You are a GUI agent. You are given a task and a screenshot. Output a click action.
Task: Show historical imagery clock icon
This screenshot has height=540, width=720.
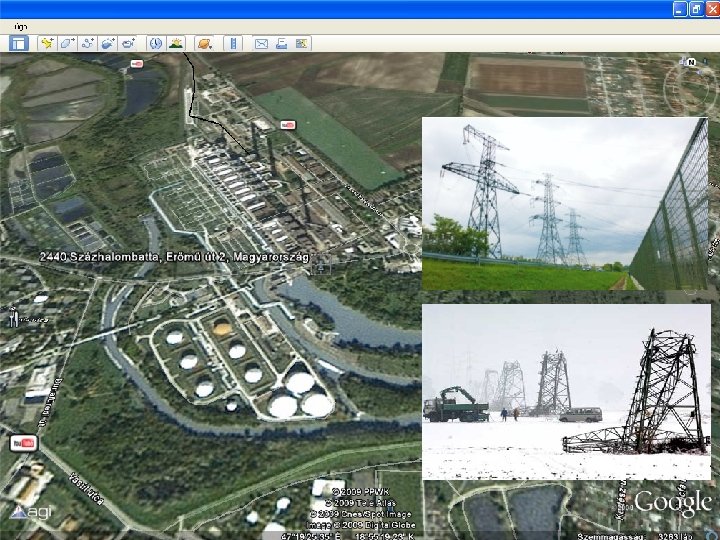[156, 43]
